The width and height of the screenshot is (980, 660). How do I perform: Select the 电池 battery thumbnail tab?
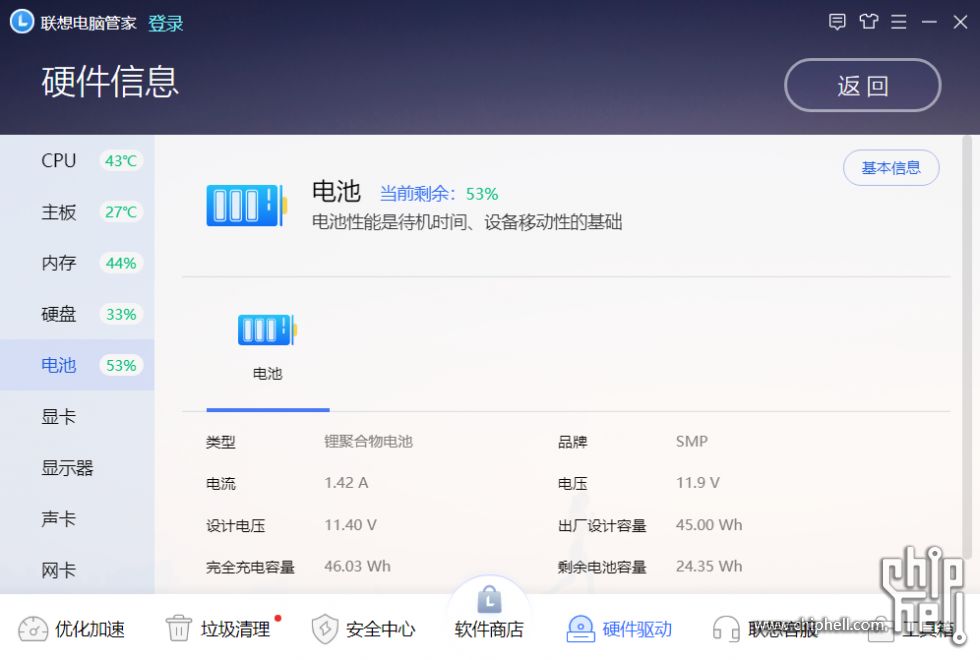coord(268,348)
